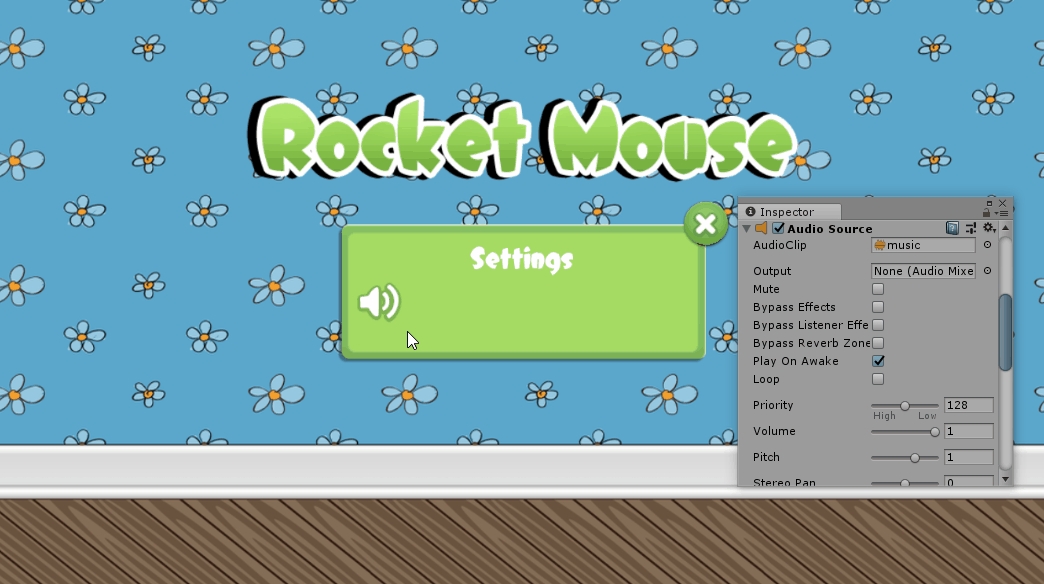
Task: Click the Volume slider handle
Action: 935,432
